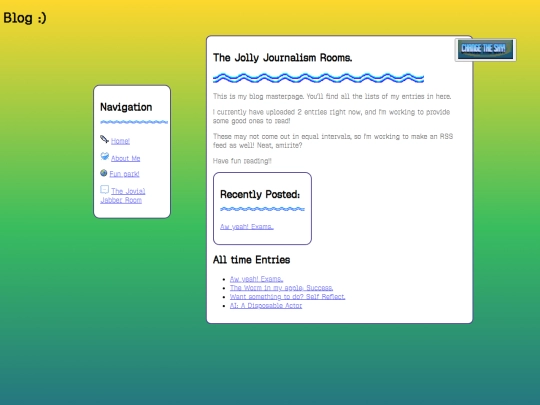The image size is (540, 405).
Task: Click the heart icon beside About Me
Action: point(105,156)
